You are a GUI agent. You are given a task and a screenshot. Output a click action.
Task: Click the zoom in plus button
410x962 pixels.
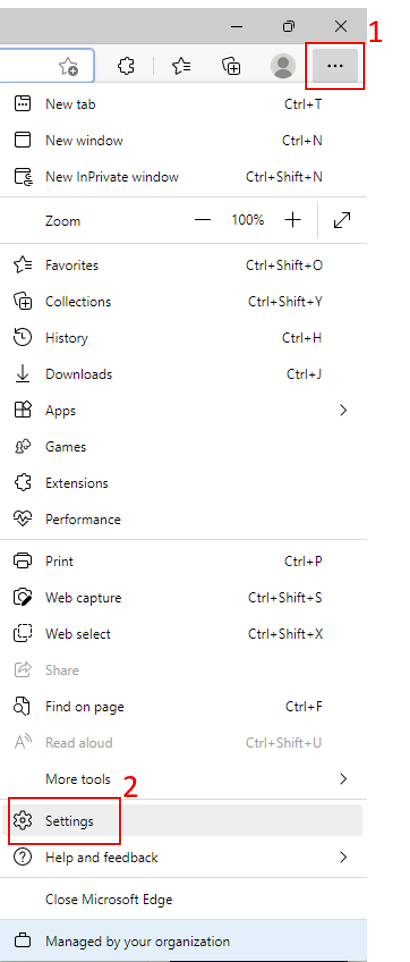point(293,220)
